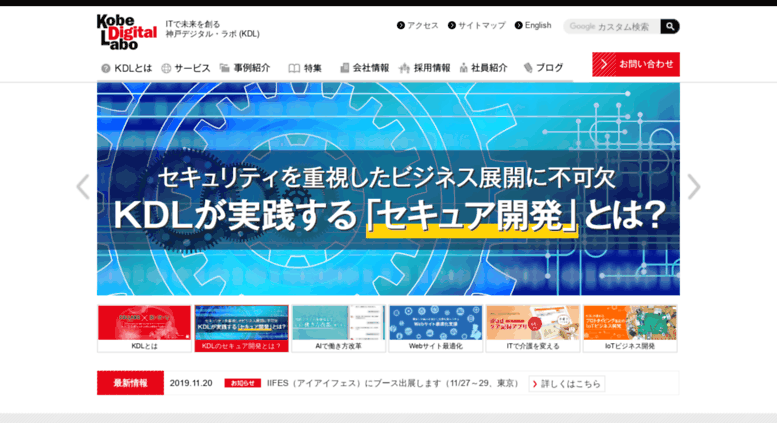This screenshot has height=423, width=777.
Task: Click the セキュア開発 hero banner image
Action: [388, 189]
